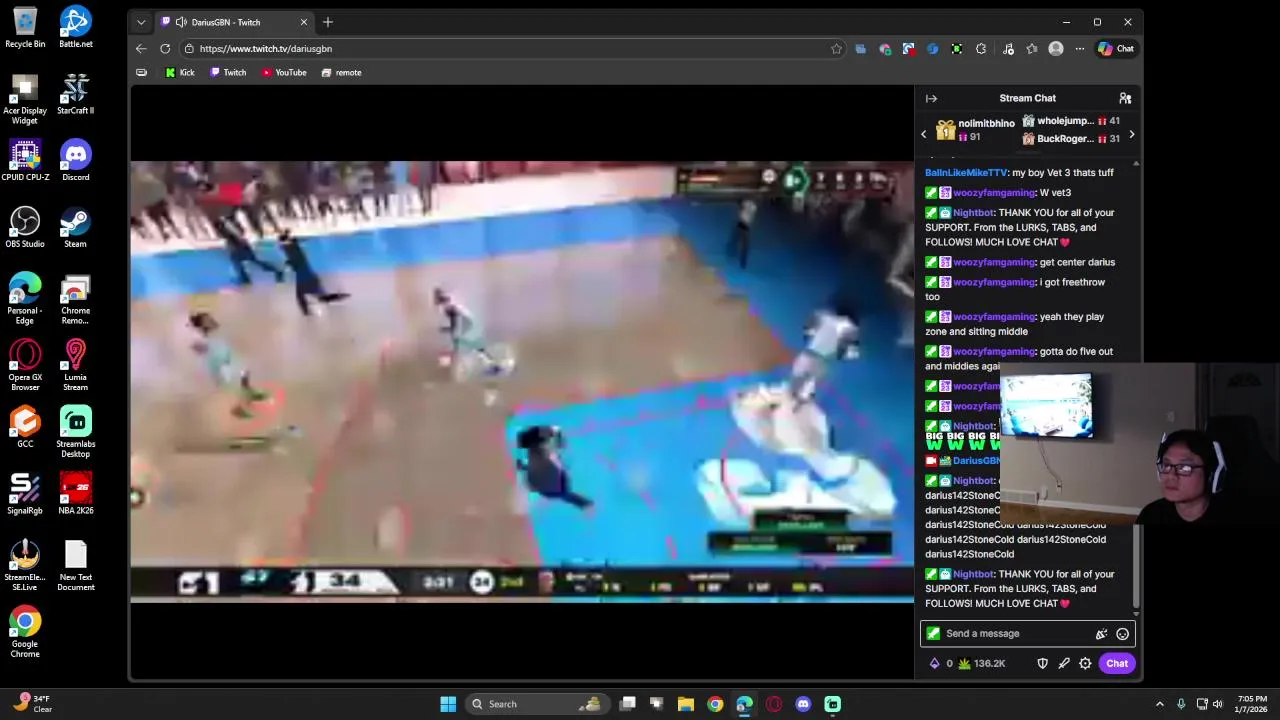Image resolution: width=1280 pixels, height=720 pixels.
Task: Select New Text Document on desktop
Action: point(75,566)
